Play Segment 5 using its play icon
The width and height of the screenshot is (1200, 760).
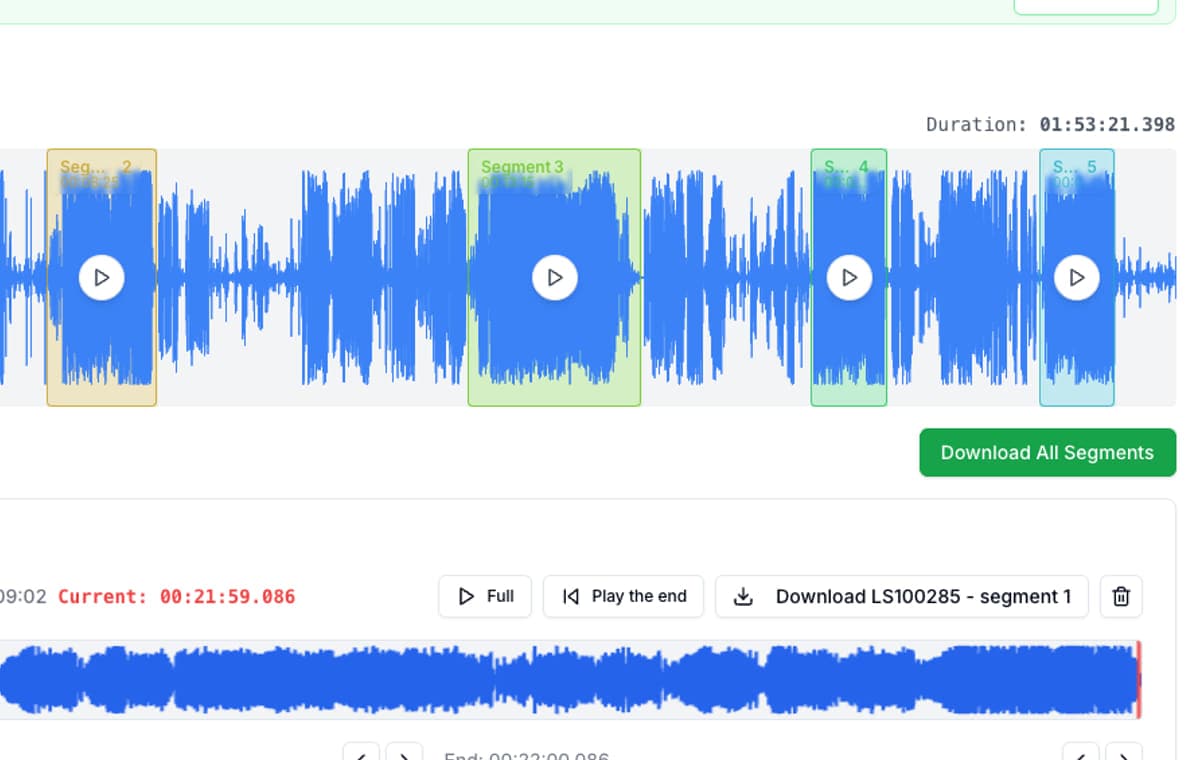1077,277
